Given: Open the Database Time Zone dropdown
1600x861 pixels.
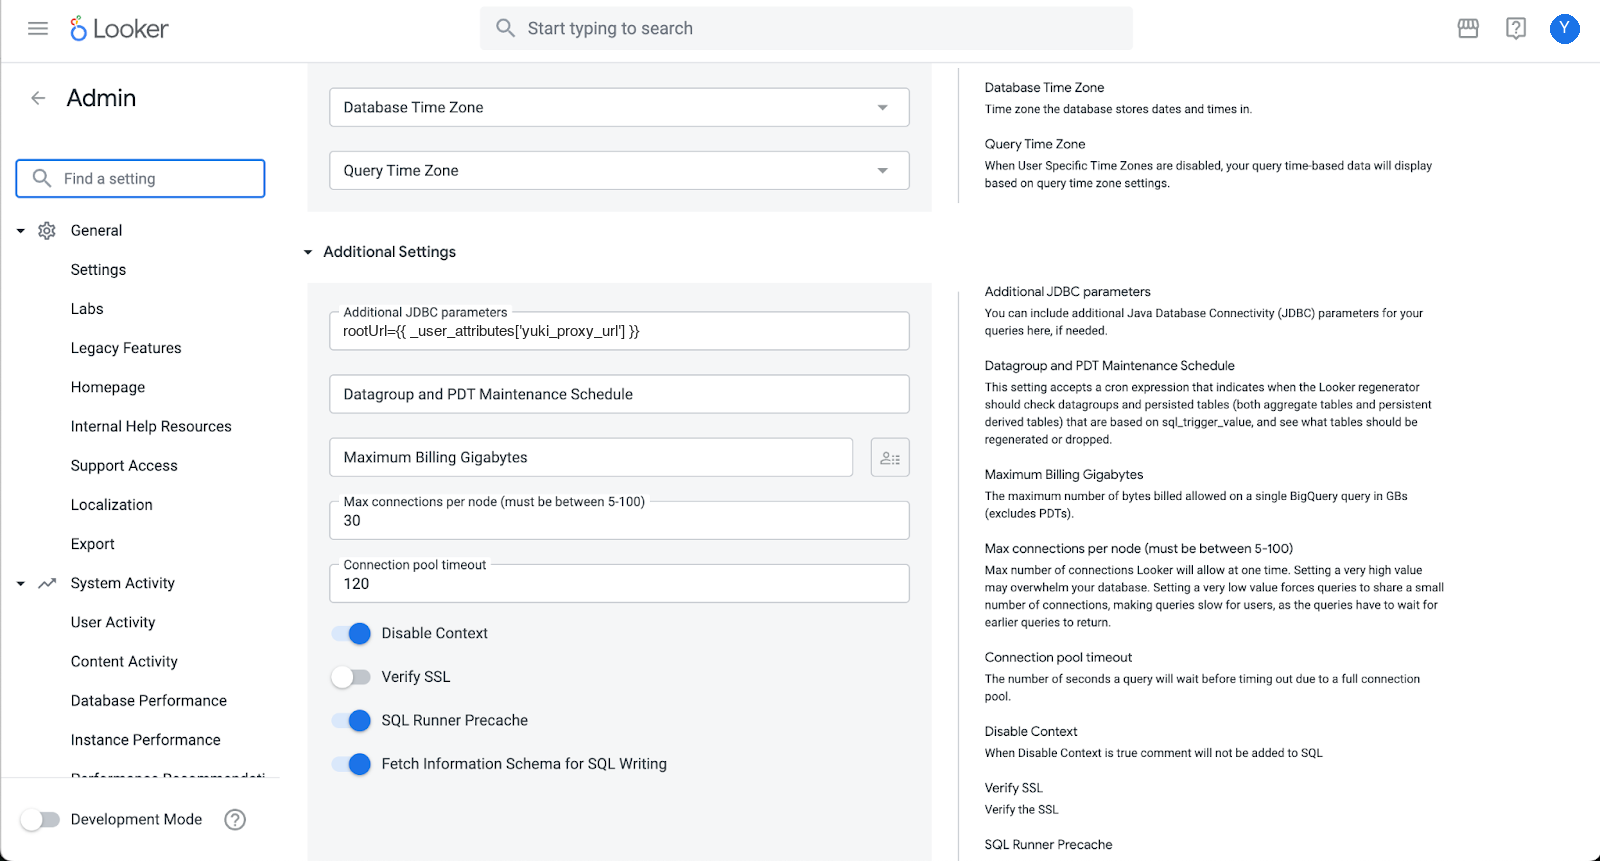Looking at the screenshot, I should point(619,107).
